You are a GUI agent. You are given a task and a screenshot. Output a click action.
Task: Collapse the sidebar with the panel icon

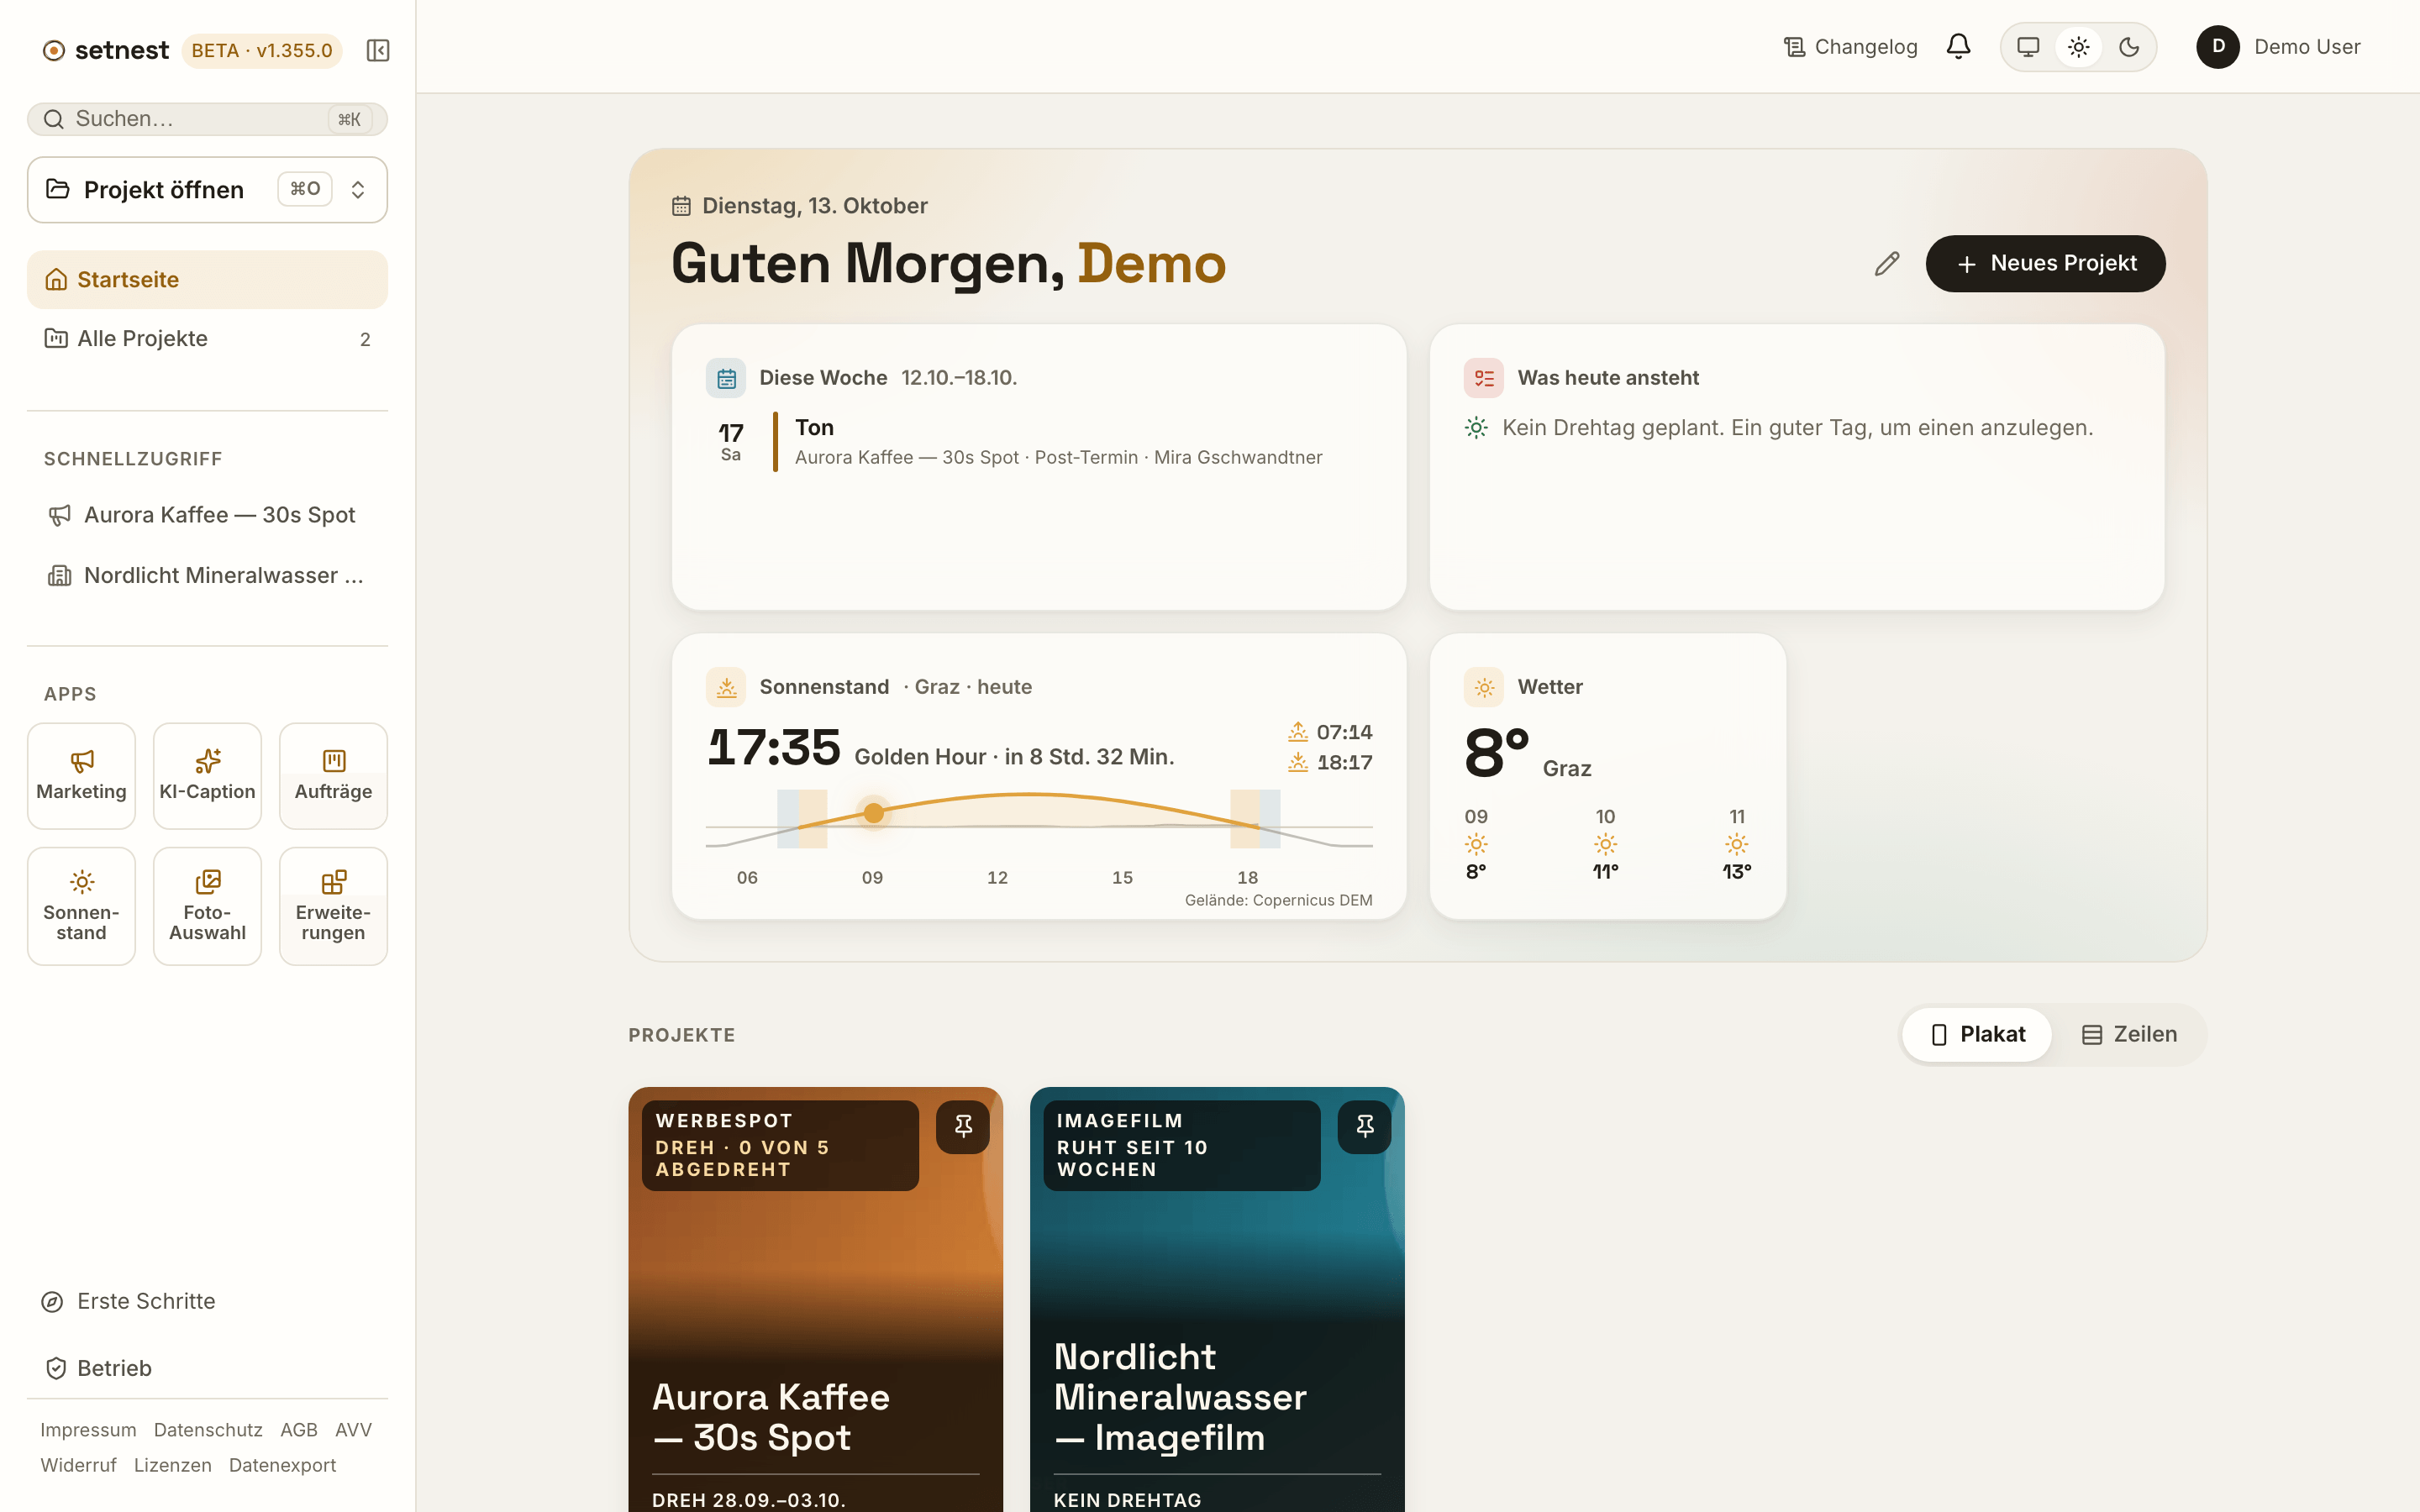click(377, 50)
